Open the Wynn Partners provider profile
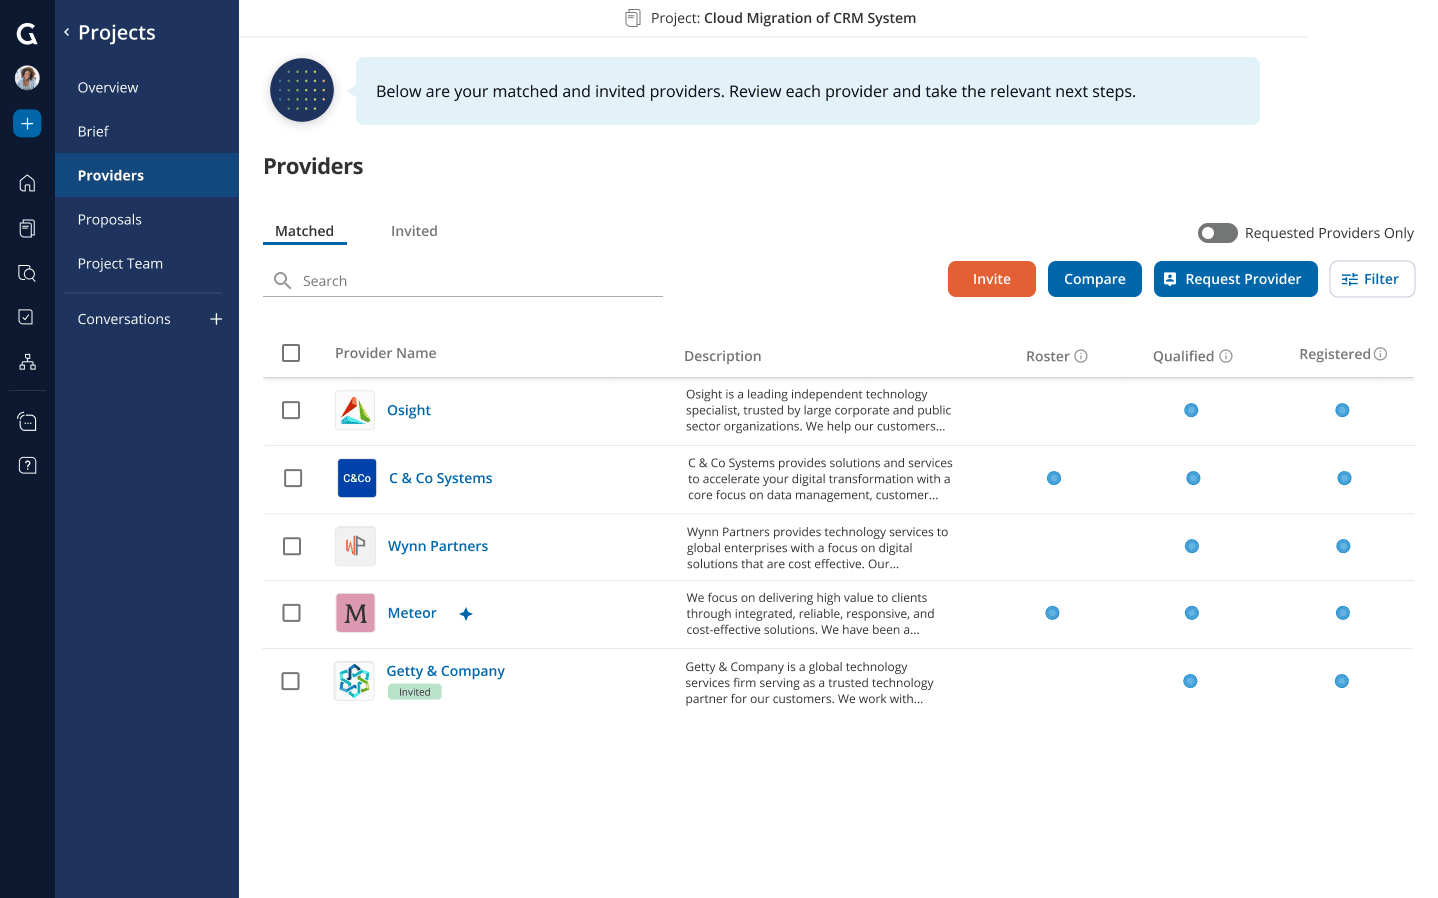The height and width of the screenshot is (898, 1438). (437, 546)
